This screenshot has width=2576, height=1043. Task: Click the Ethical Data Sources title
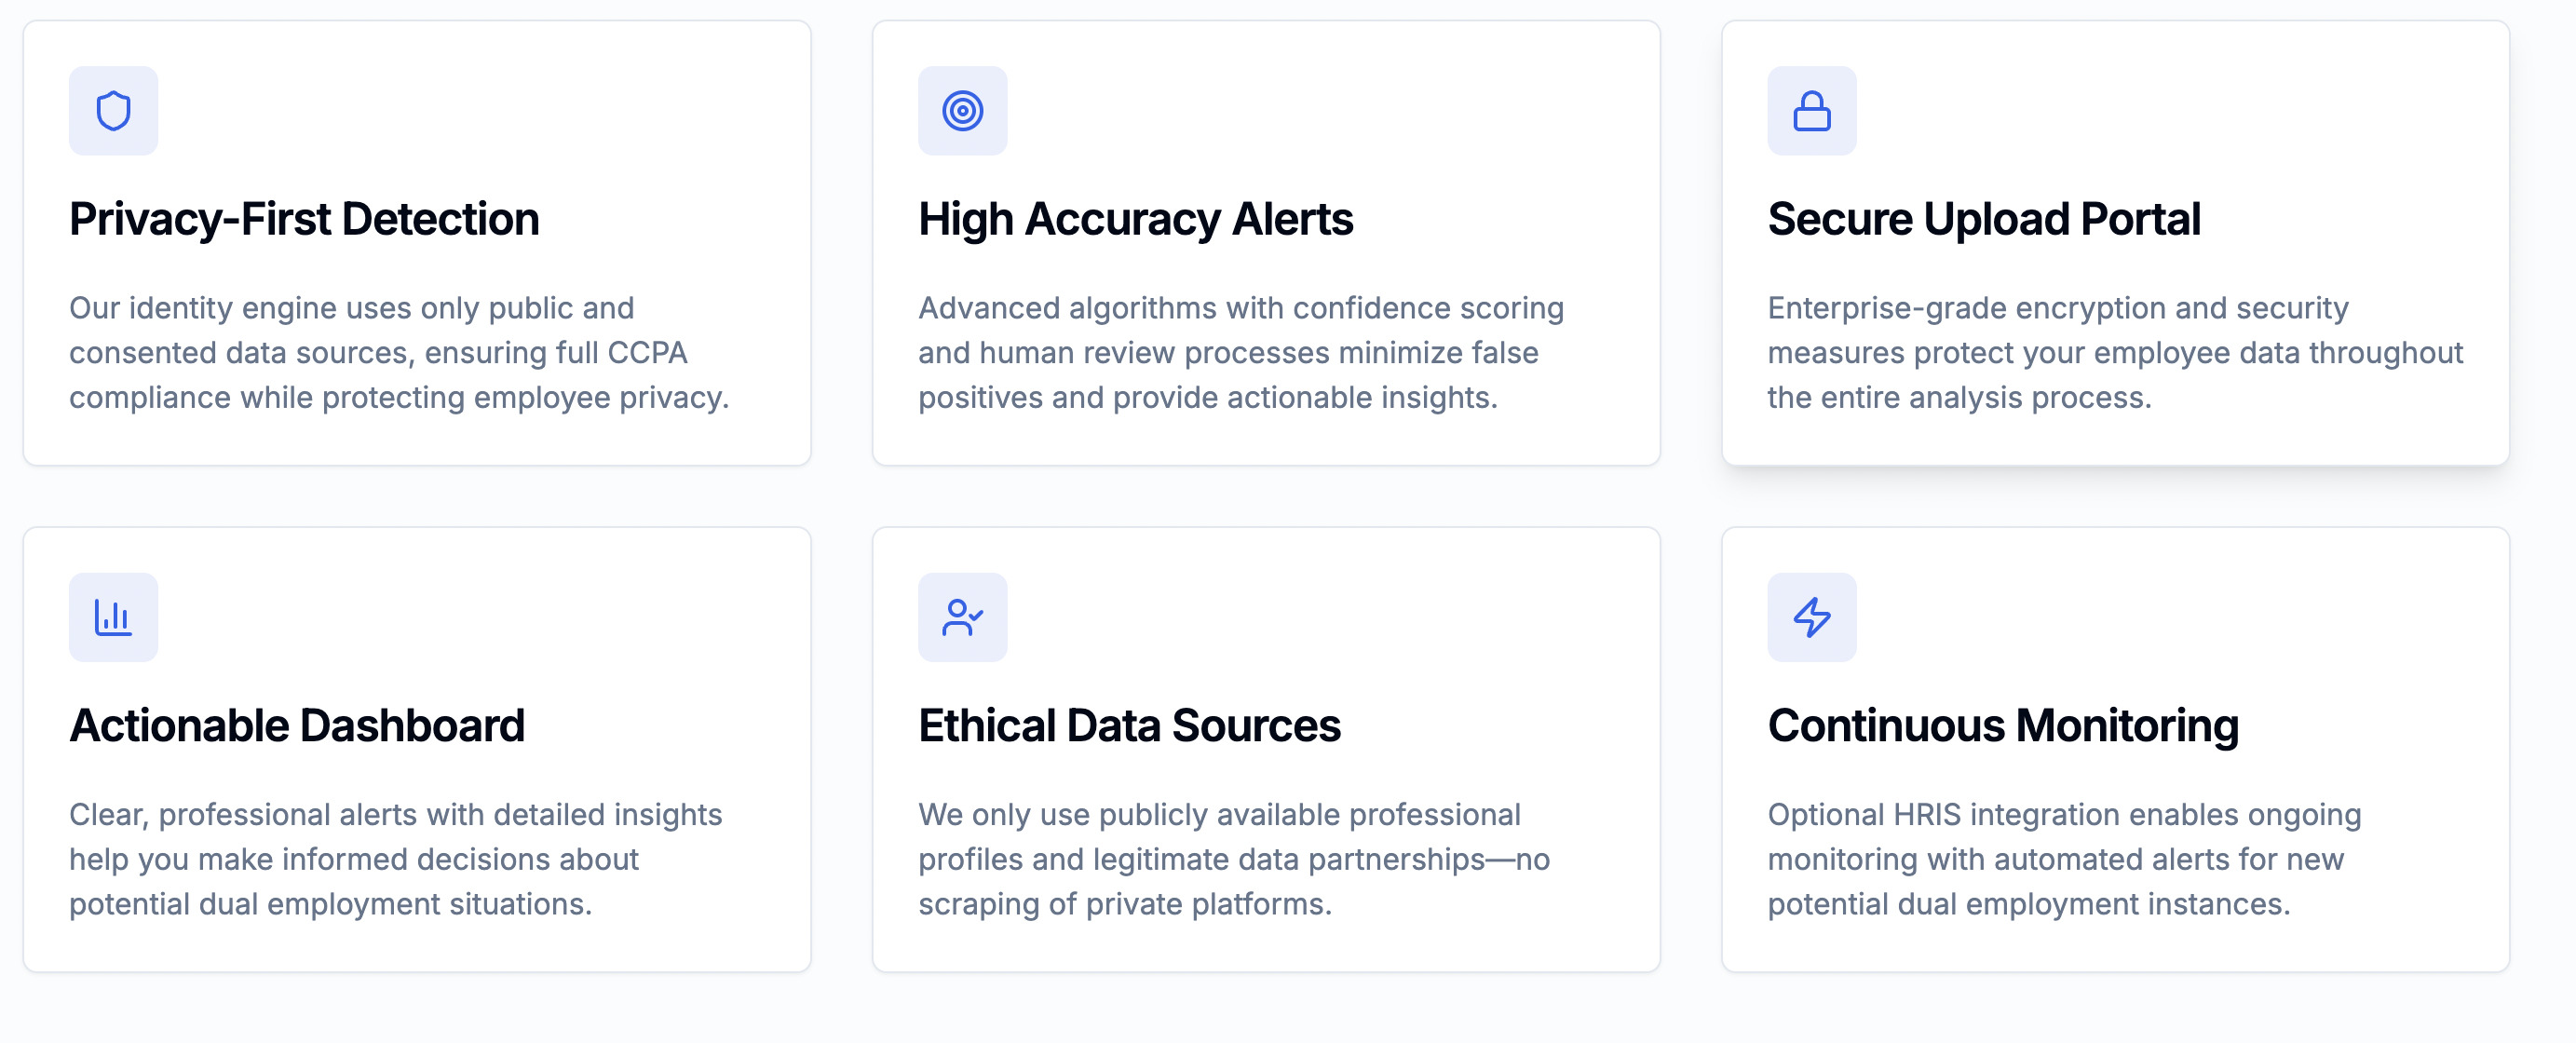click(1129, 726)
